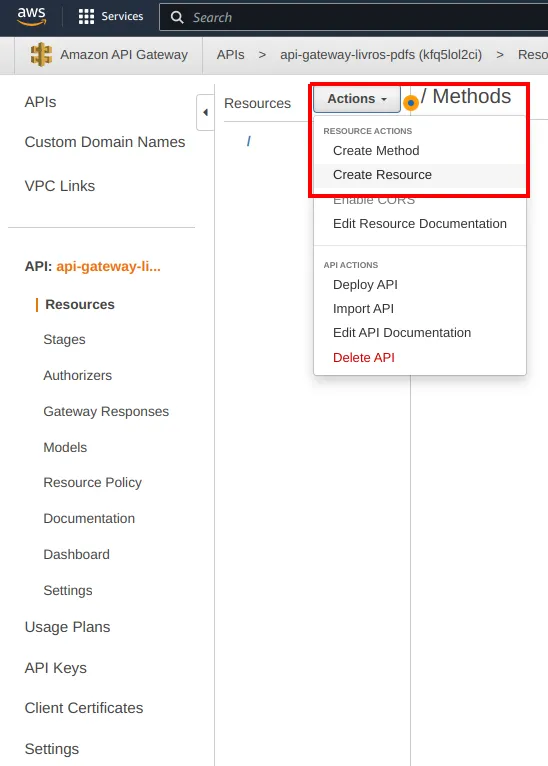Screen dimensions: 548x766
Task: Open Custom Domain Names in sidebar
Action: coord(105,142)
